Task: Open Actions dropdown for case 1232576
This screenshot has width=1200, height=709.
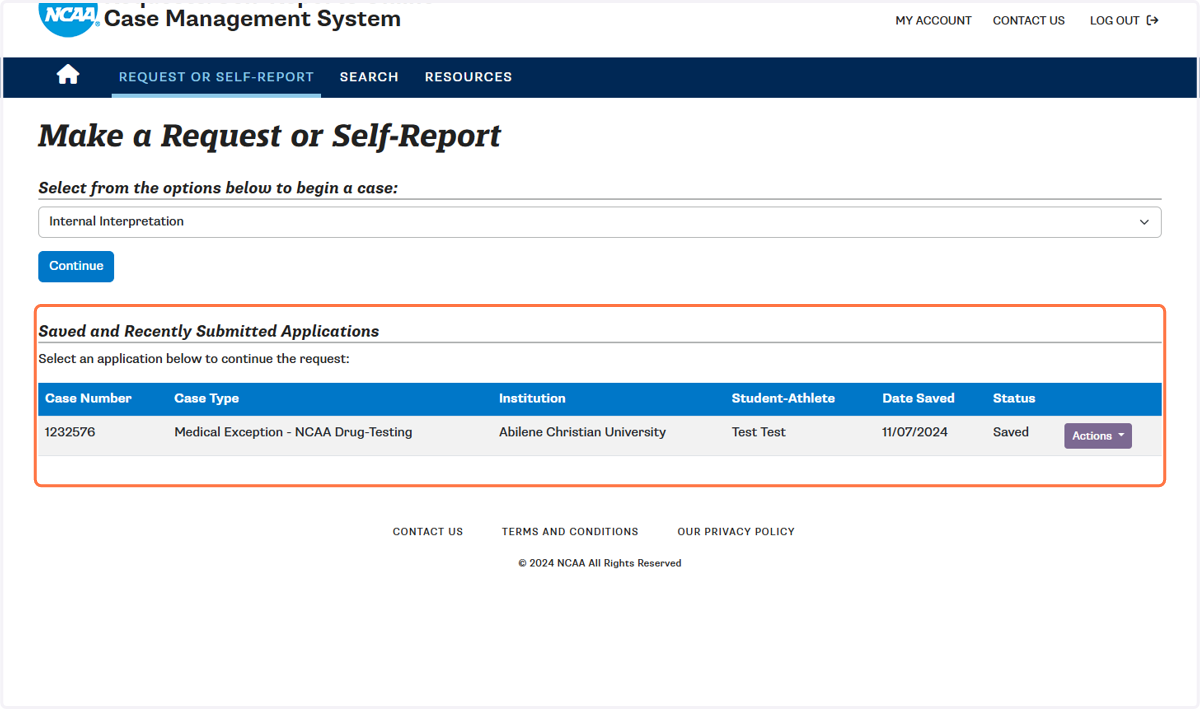Action: pyautogui.click(x=1097, y=436)
